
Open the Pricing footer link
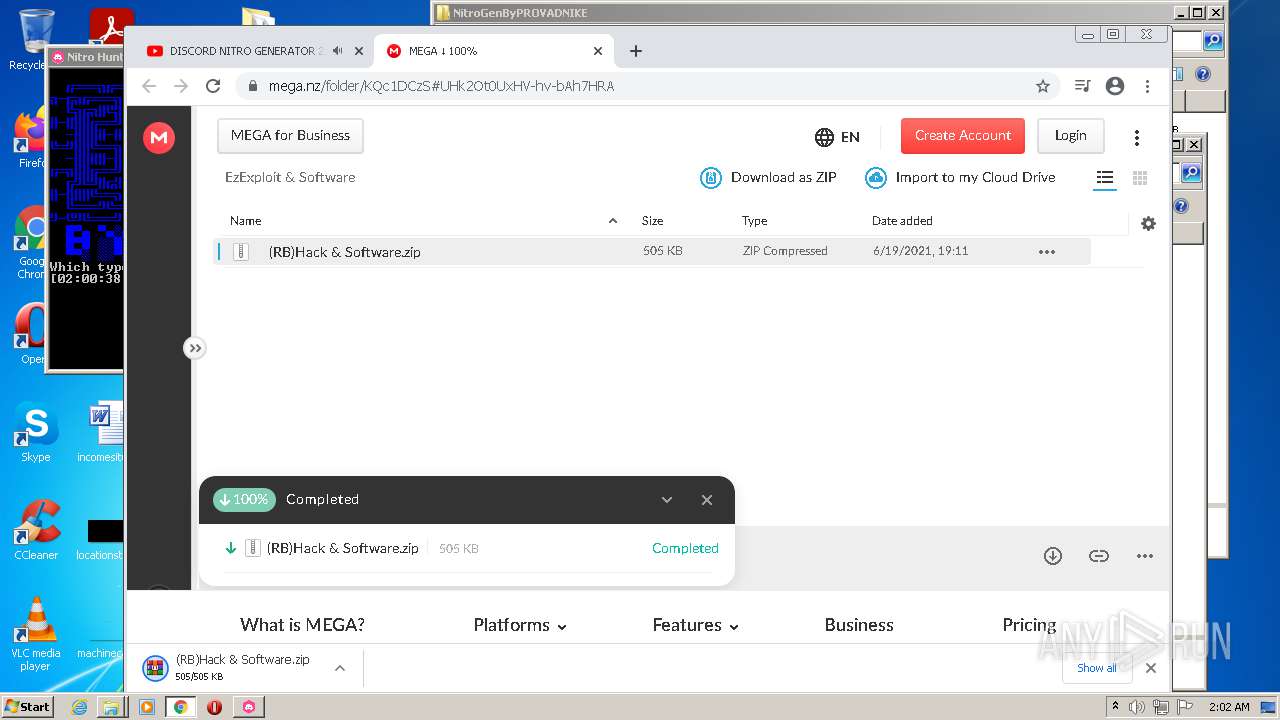(1029, 625)
